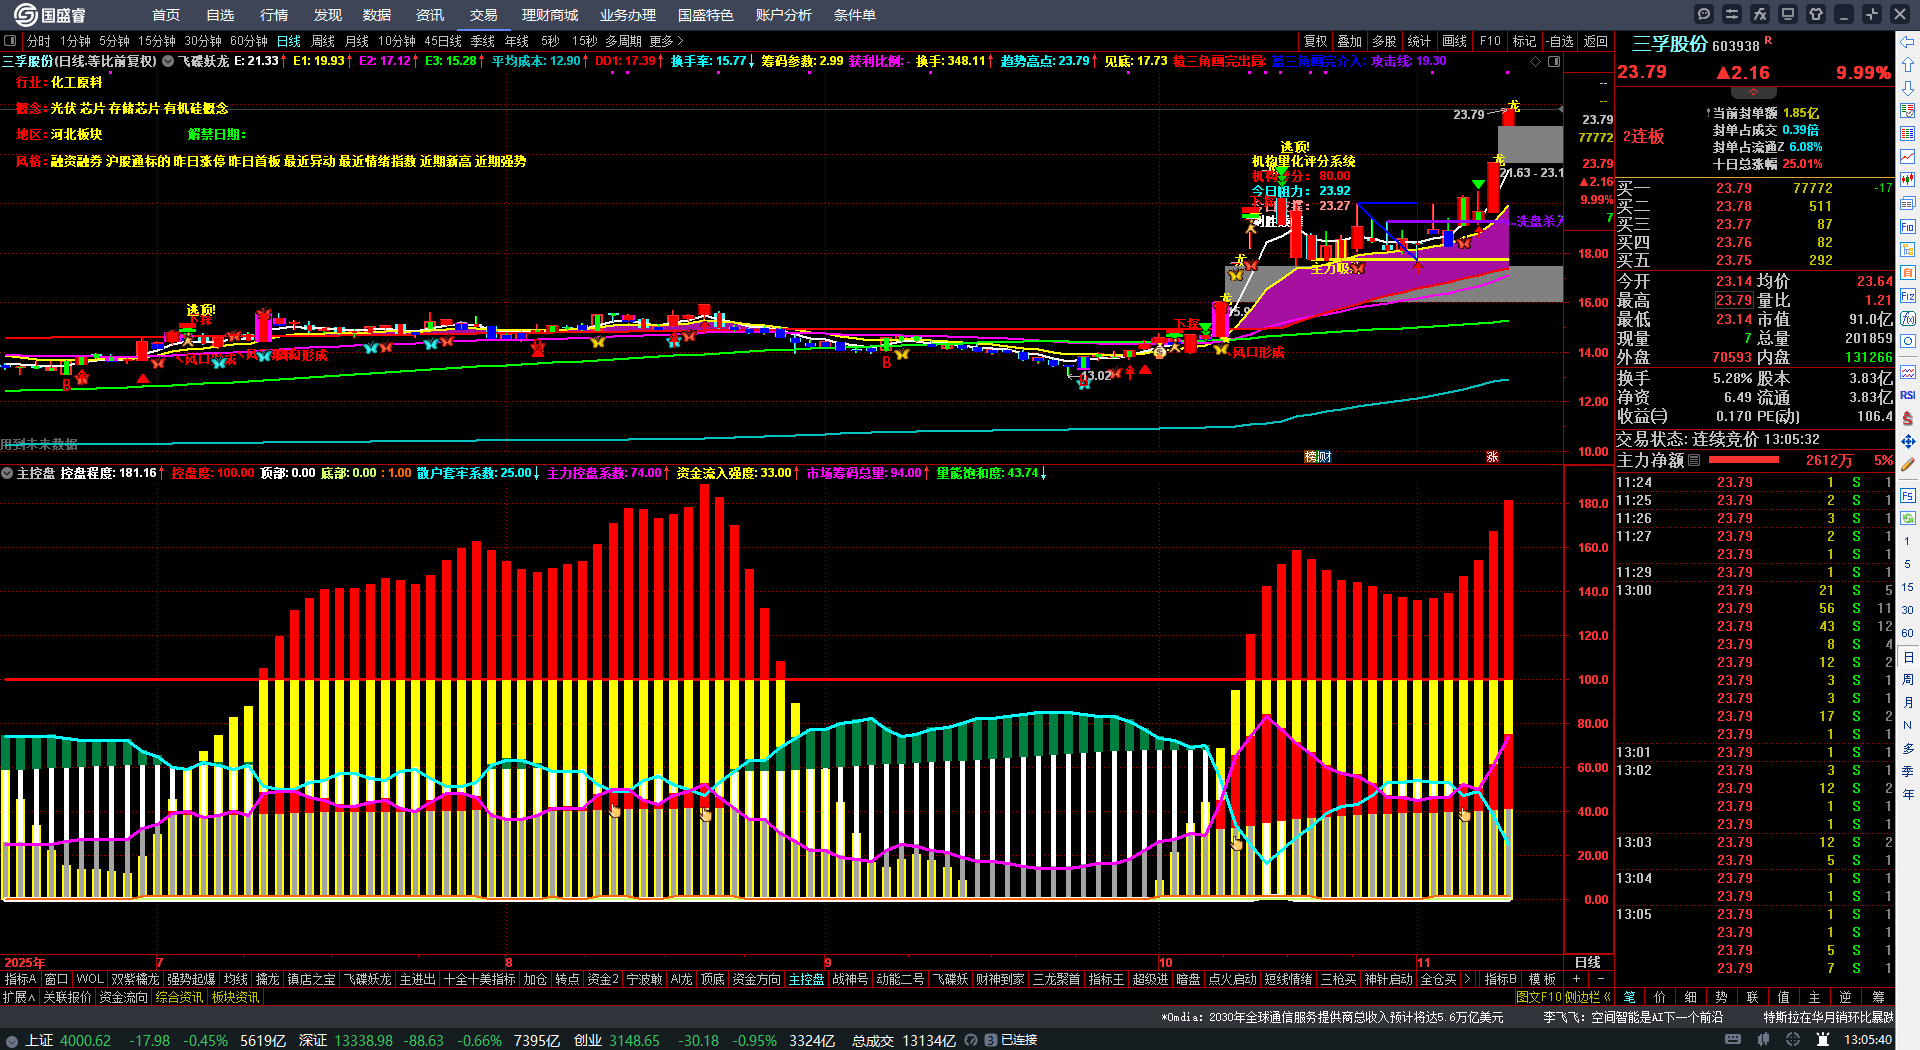Open the 资金流向 tab
The height and width of the screenshot is (1050, 1920).
pyautogui.click(x=124, y=997)
